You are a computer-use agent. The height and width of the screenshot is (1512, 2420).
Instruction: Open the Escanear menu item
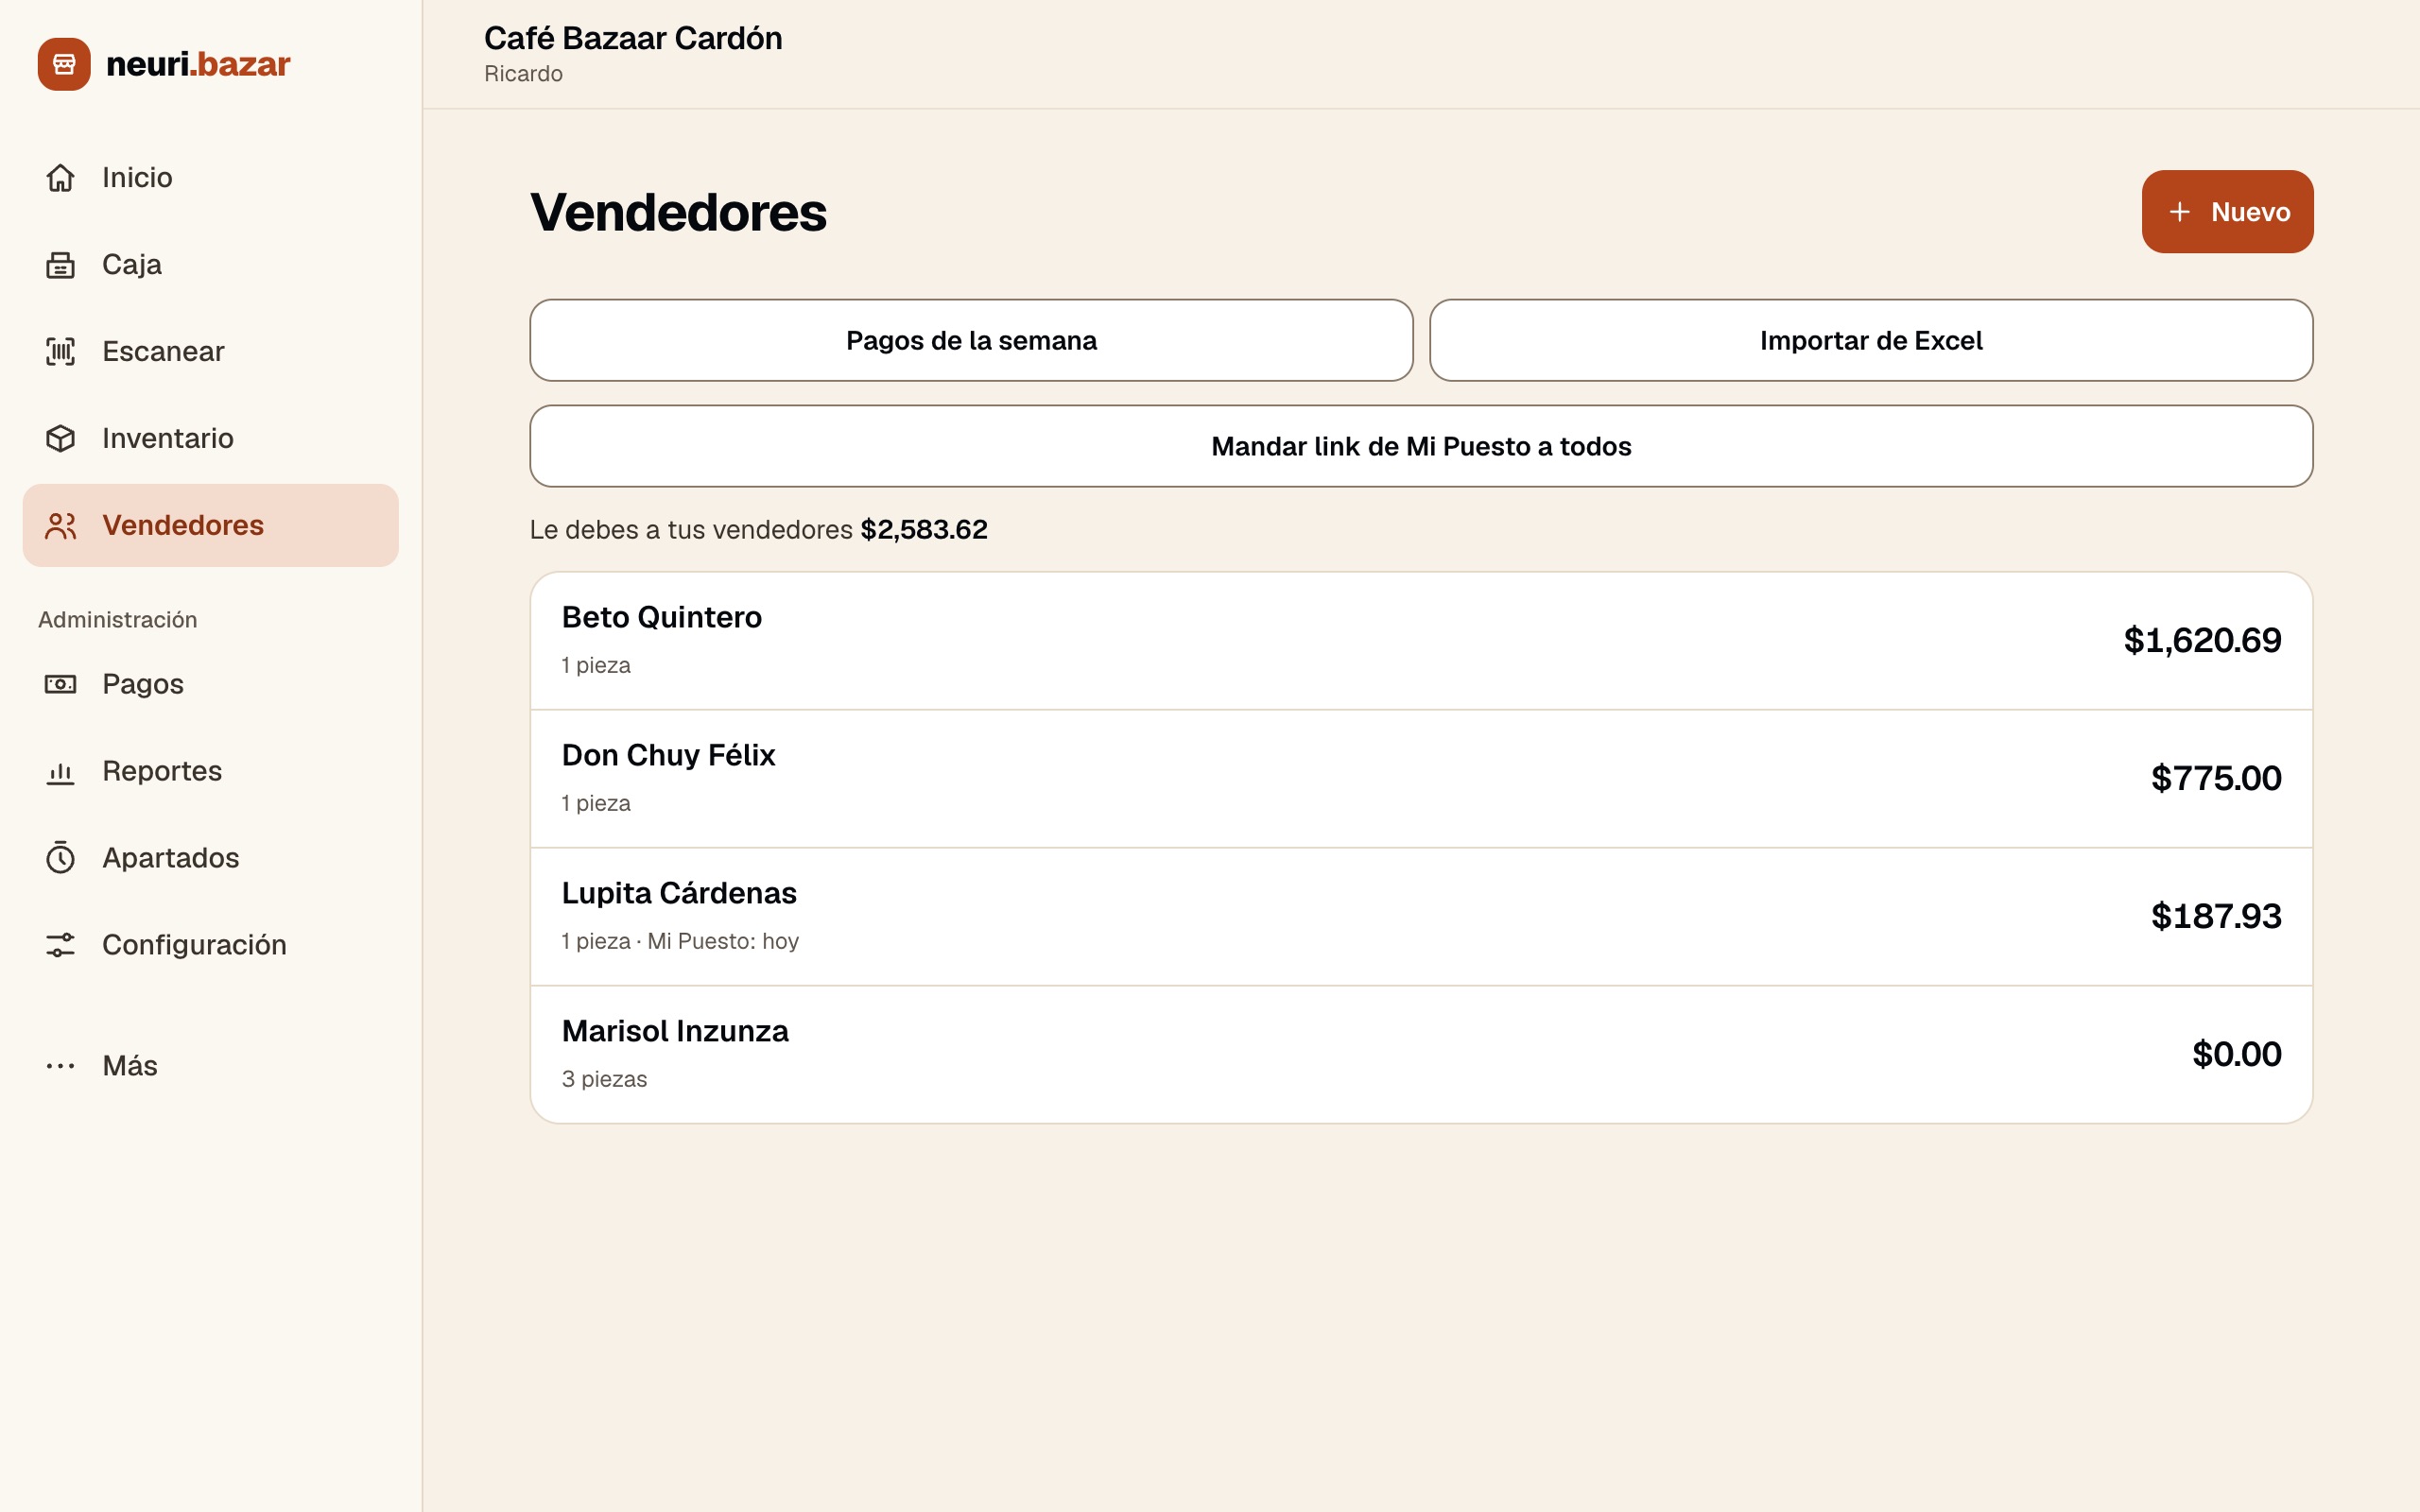tap(210, 351)
